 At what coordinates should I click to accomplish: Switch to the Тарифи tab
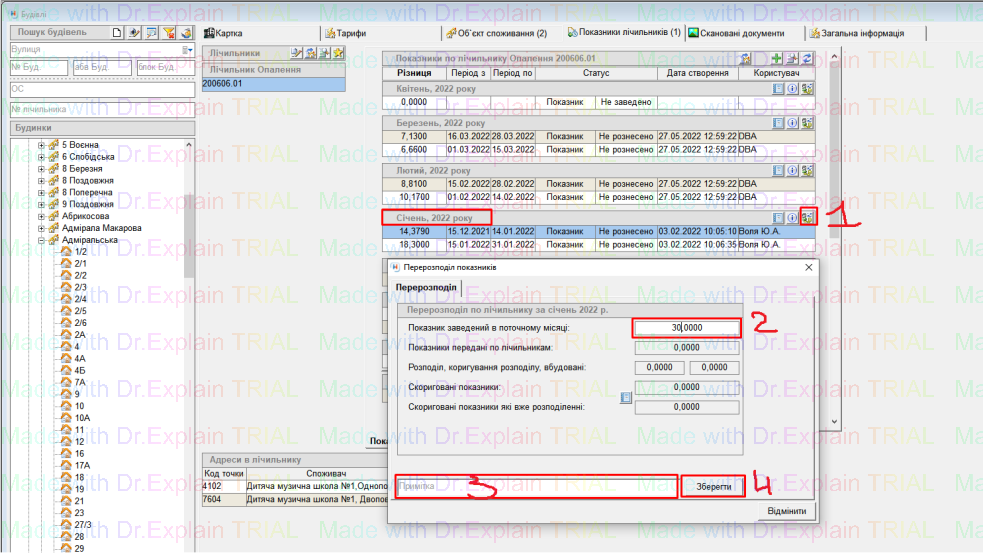(344, 33)
